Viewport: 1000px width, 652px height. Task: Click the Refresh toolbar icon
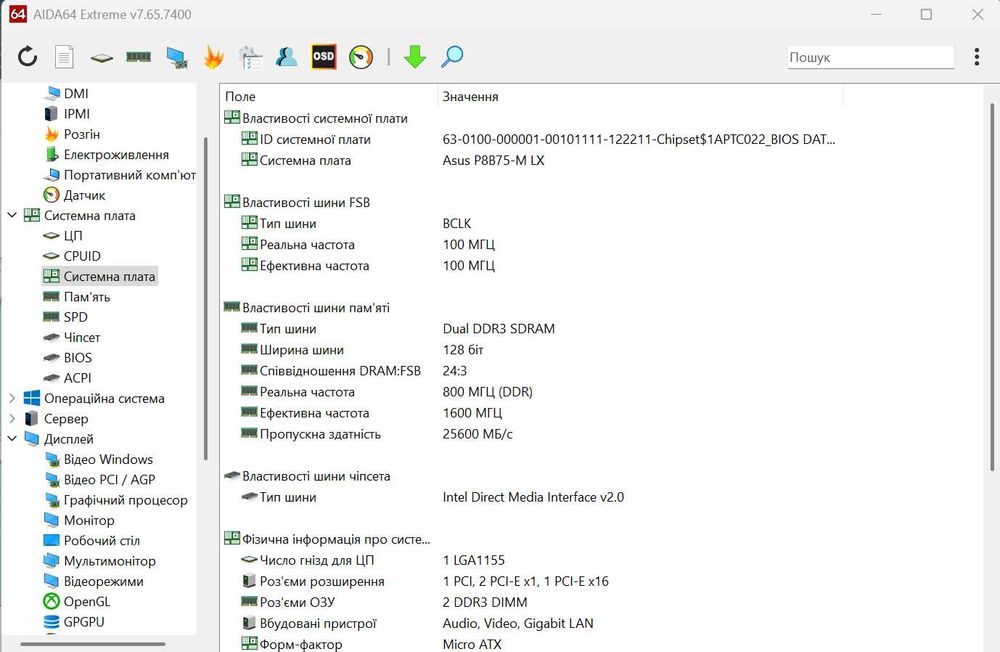point(27,57)
